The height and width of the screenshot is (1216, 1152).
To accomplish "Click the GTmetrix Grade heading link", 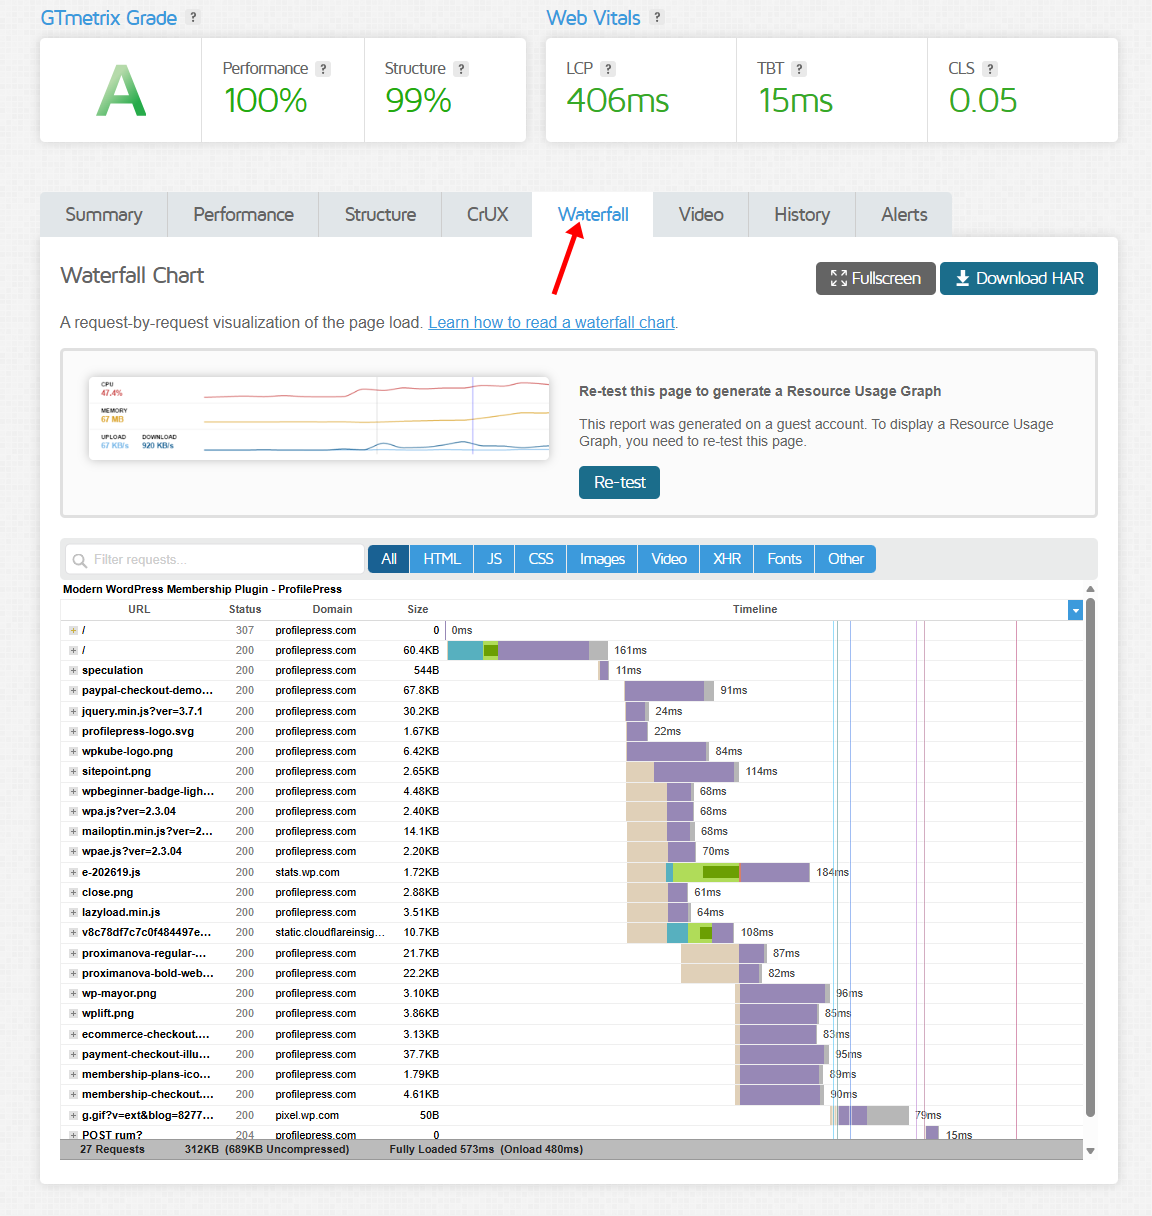I will point(109,18).
